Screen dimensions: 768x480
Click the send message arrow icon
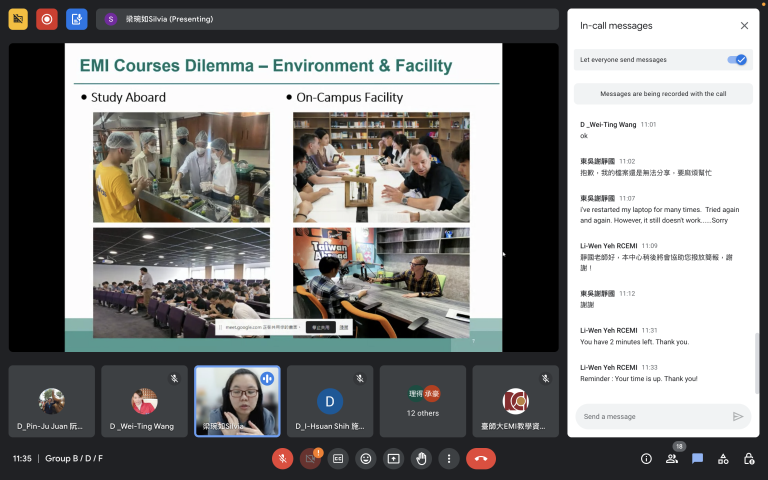(738, 416)
